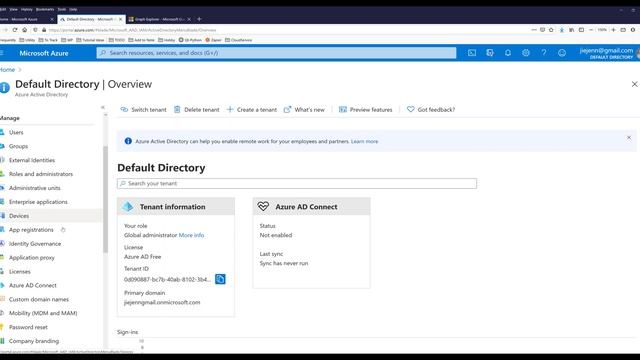The height and width of the screenshot is (360, 640).
Task: Copy the Tenant ID to clipboard
Action: coord(220,279)
